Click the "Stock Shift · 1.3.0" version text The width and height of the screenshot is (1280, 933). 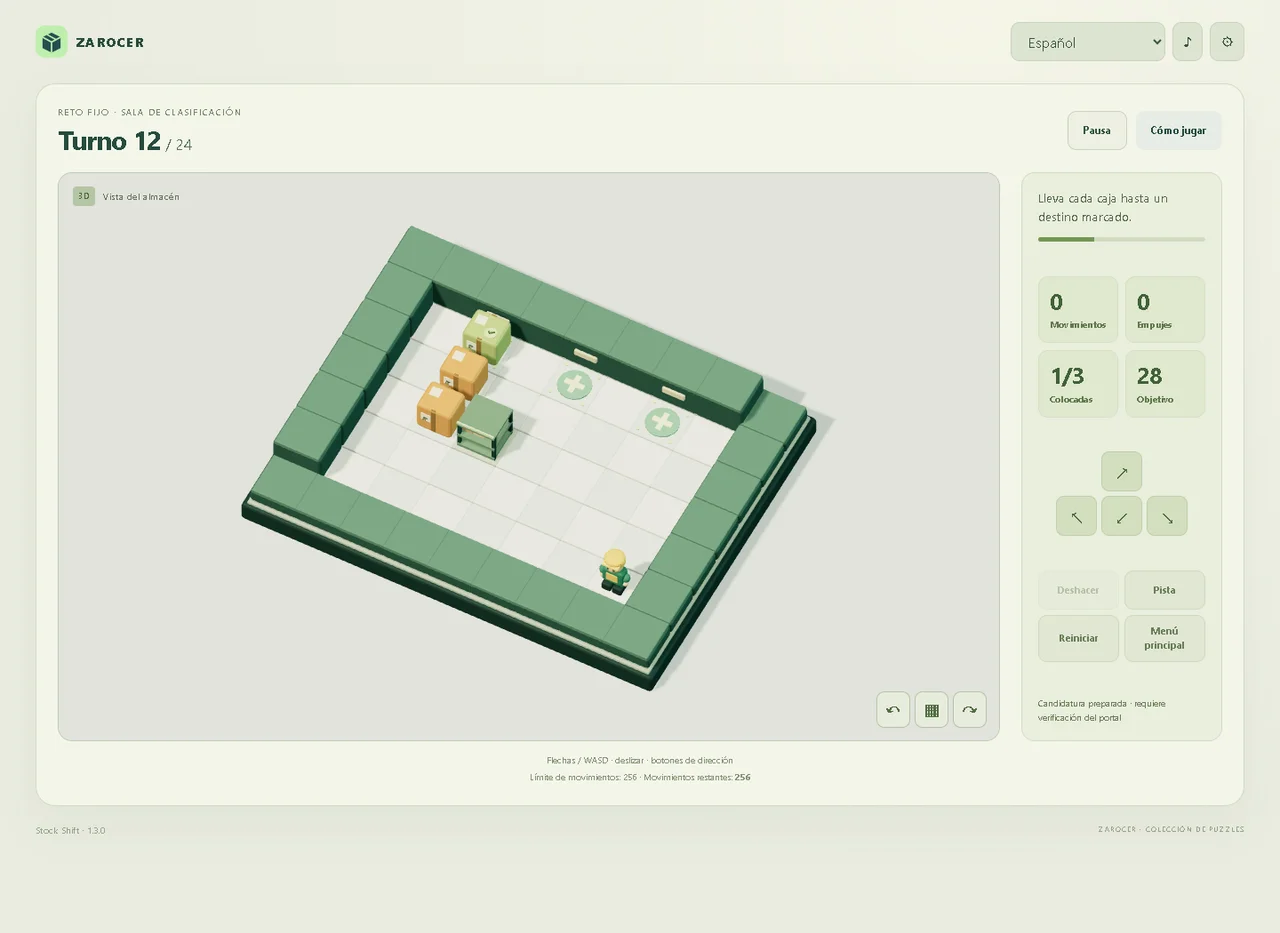70,831
